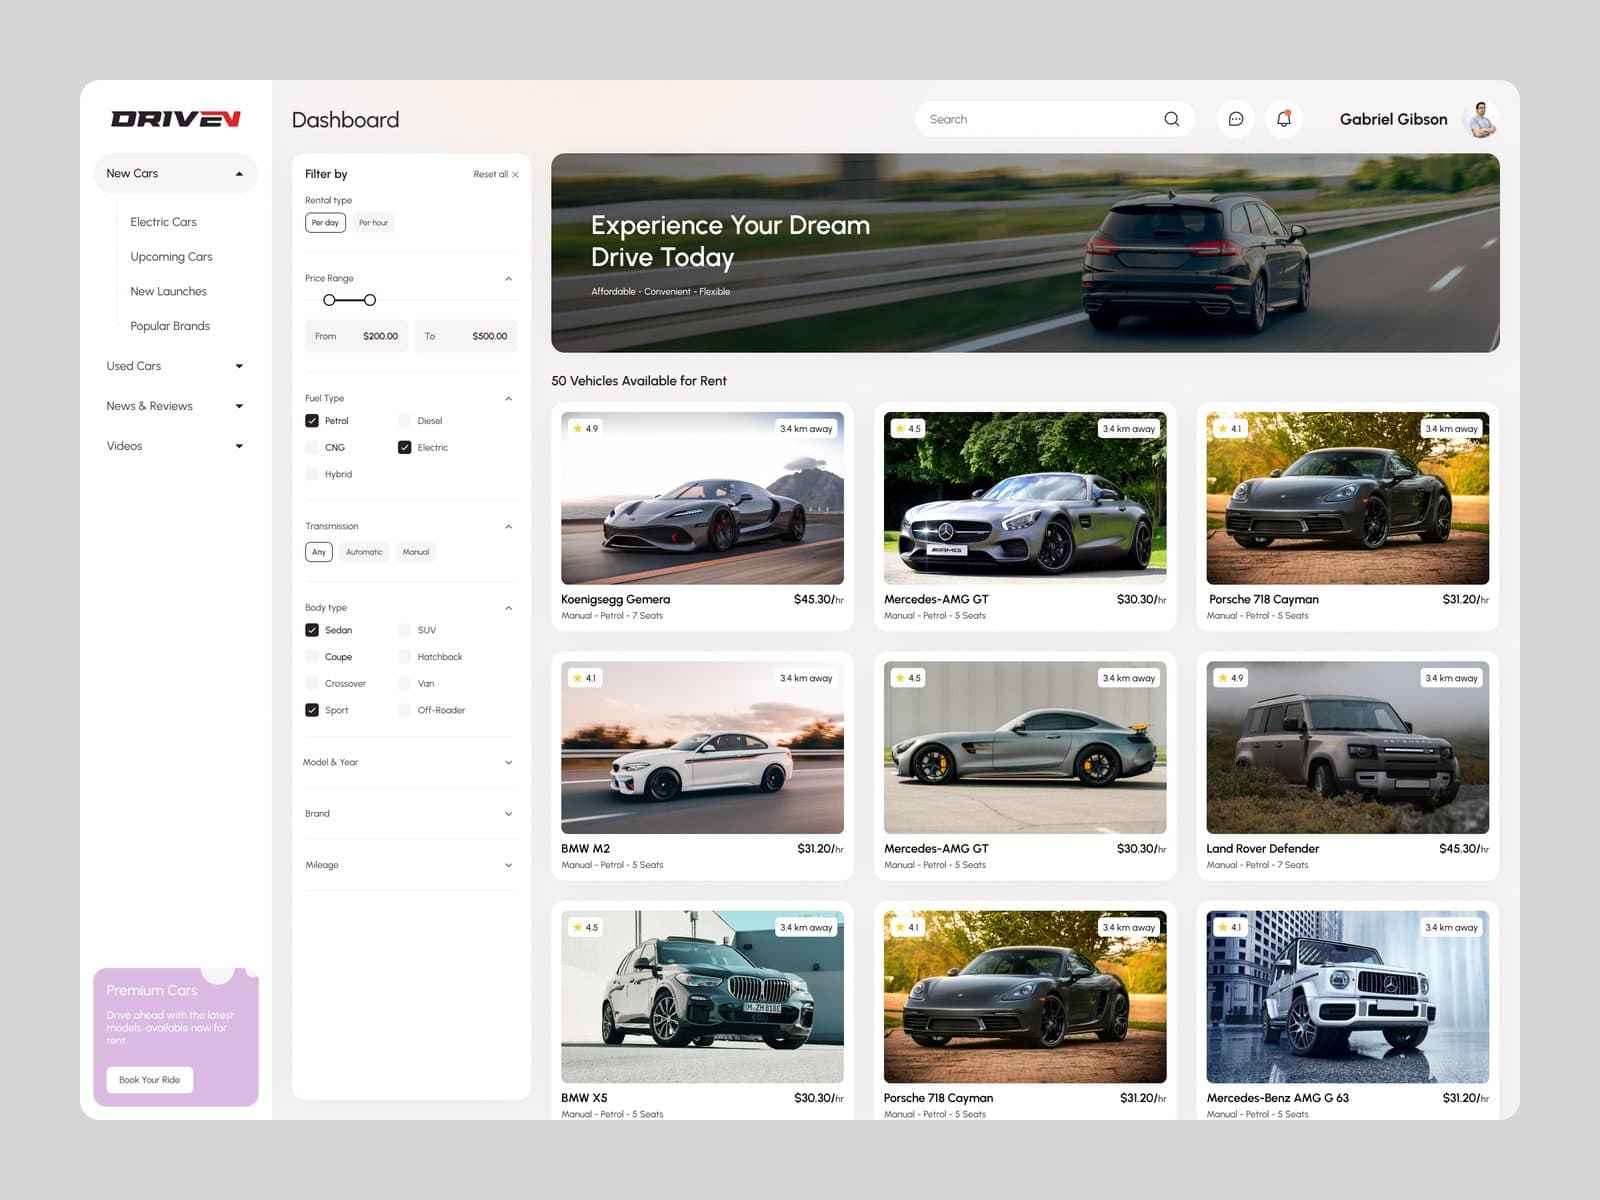Expand the News & Reviews menu
1600x1200 pixels.
tap(176, 406)
